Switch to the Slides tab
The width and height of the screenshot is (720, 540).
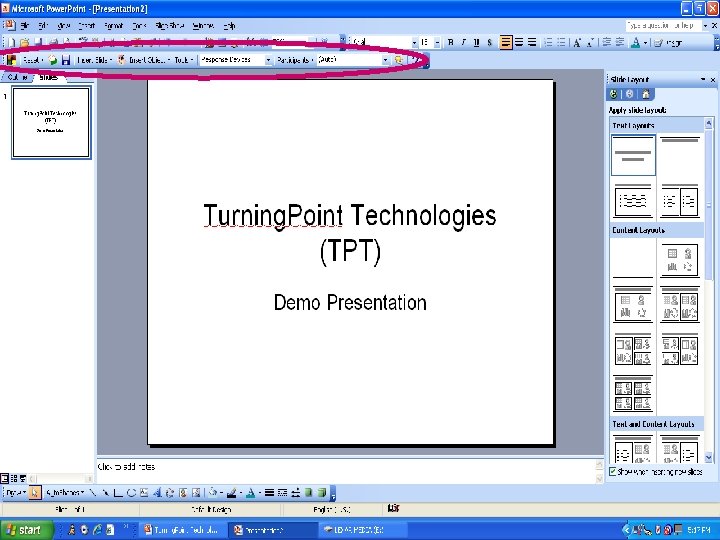tap(49, 77)
